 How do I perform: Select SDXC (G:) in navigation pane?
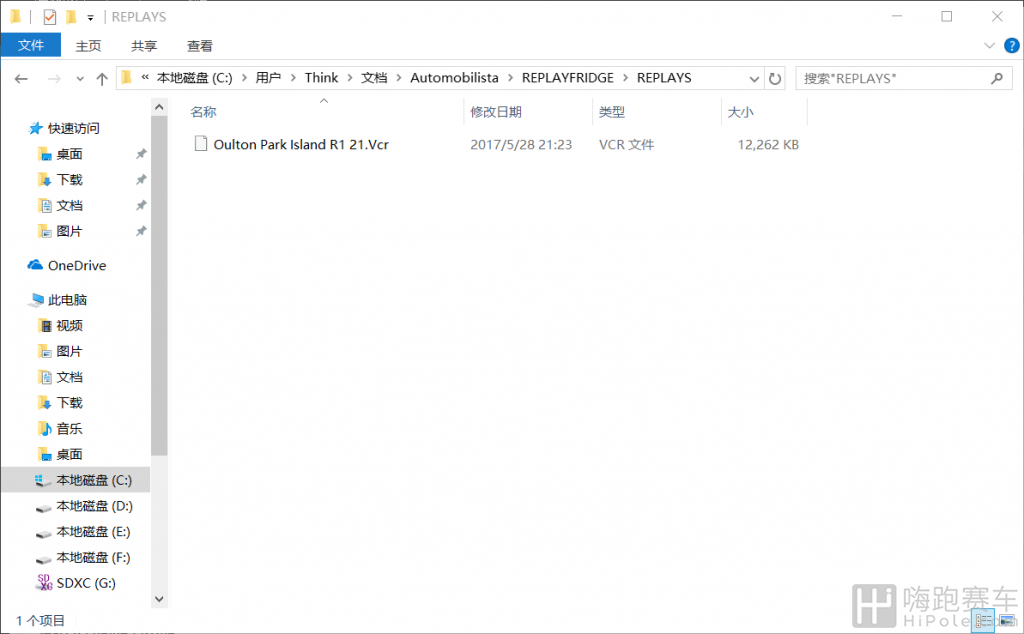coord(86,583)
